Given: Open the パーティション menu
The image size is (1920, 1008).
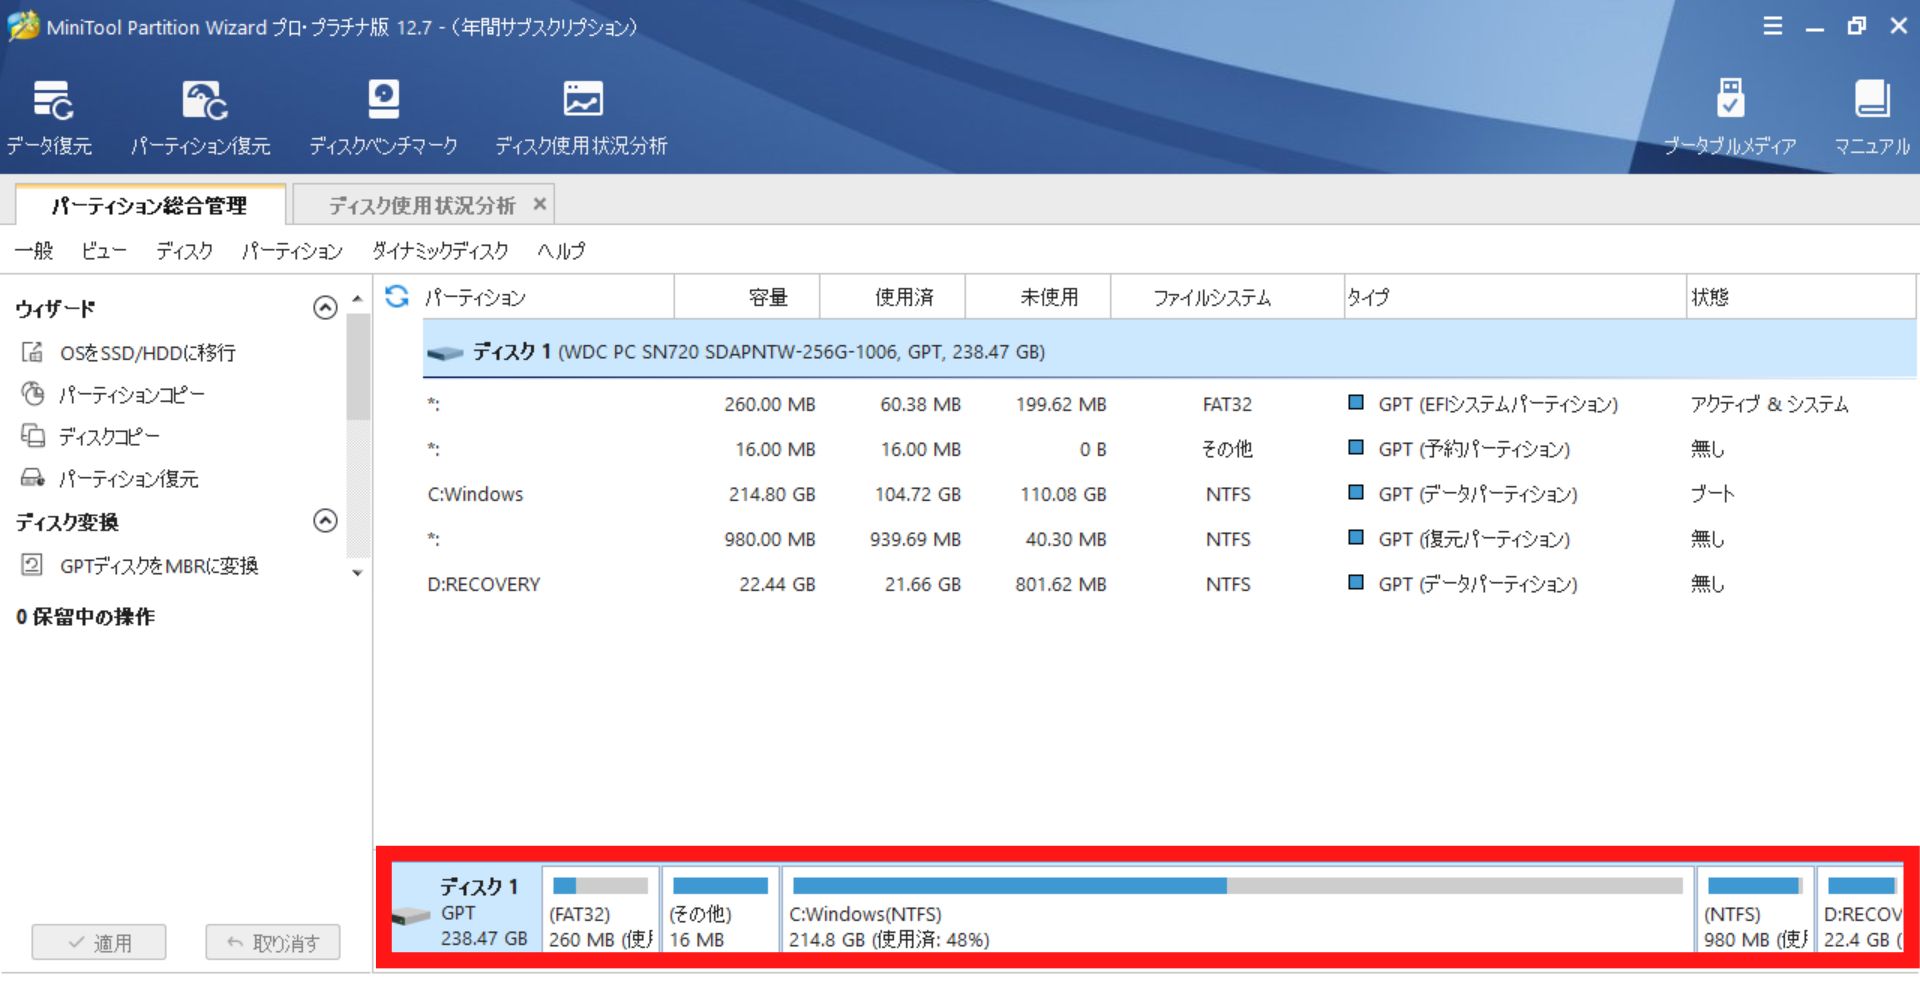Looking at the screenshot, I should tap(292, 251).
